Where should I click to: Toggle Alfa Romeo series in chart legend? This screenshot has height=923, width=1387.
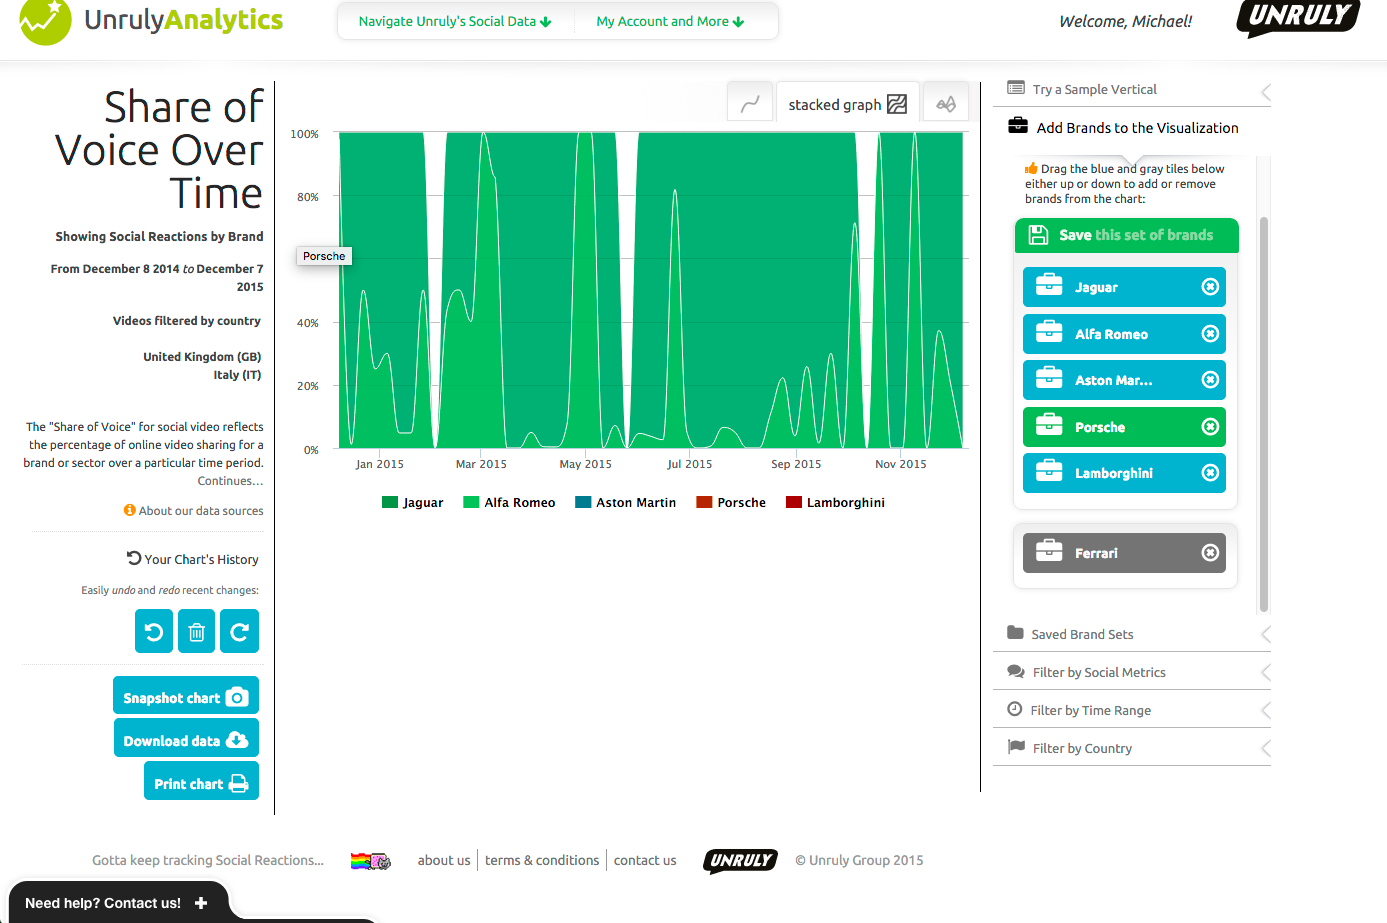509,503
